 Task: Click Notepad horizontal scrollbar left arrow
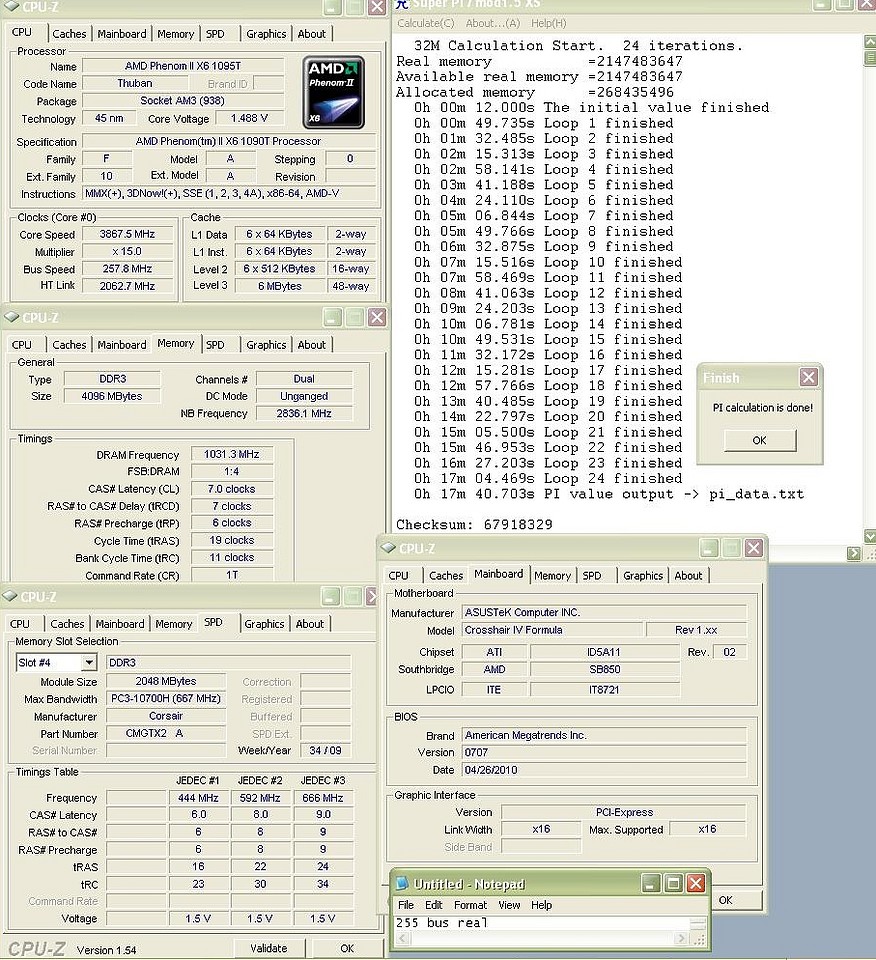[402, 938]
